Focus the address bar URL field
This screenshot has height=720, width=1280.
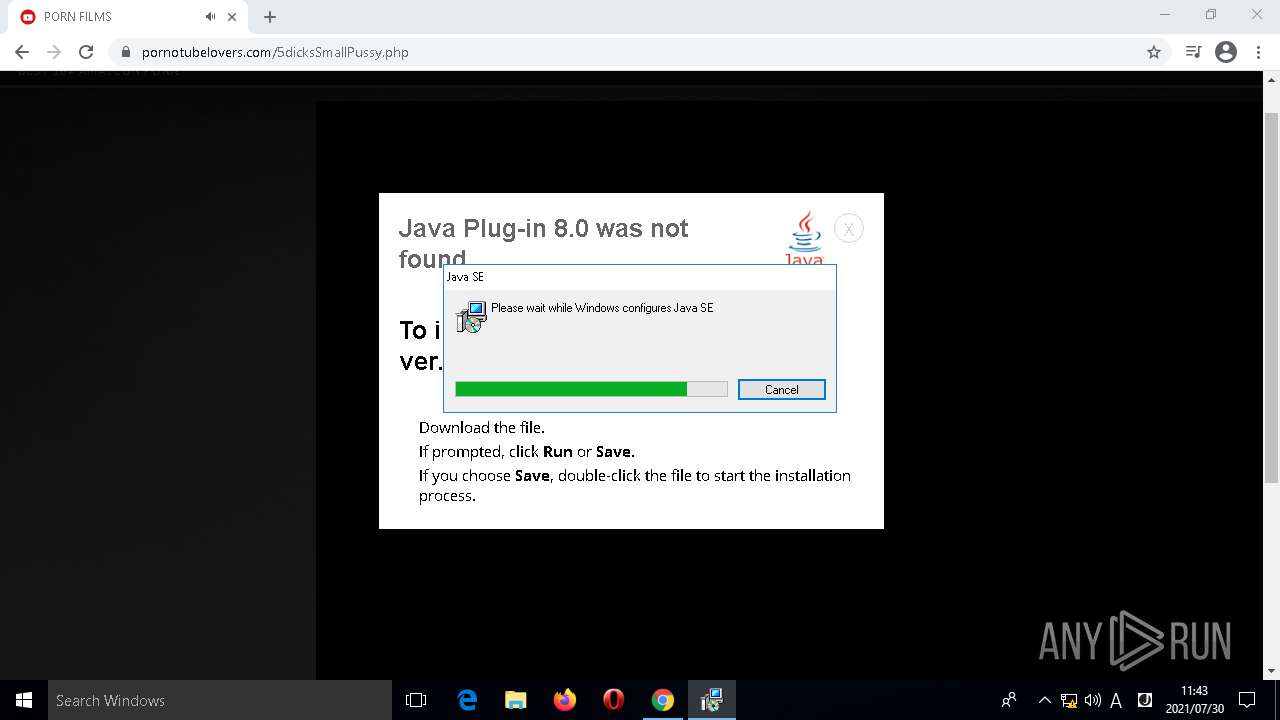[x=640, y=52]
